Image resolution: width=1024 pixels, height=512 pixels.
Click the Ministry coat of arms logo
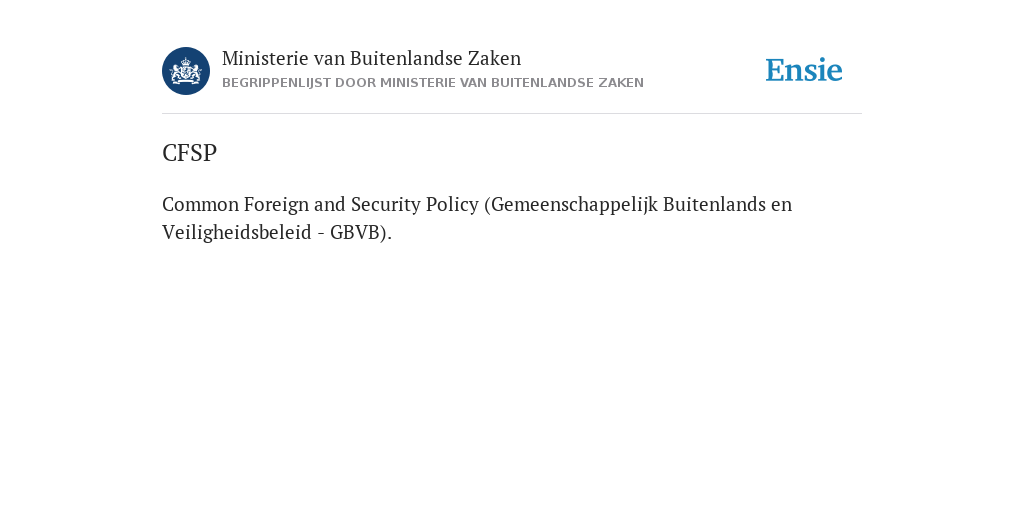click(x=186, y=71)
